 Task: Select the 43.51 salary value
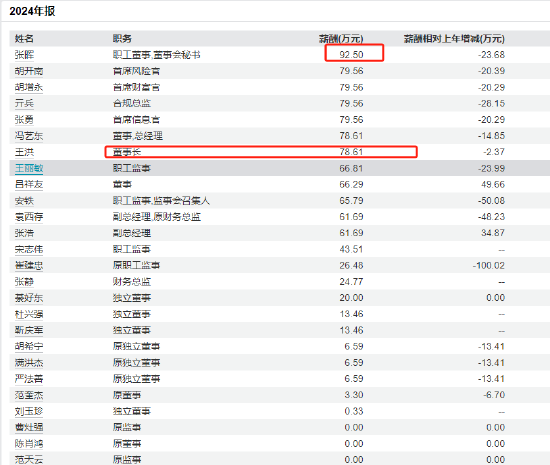tap(351, 249)
